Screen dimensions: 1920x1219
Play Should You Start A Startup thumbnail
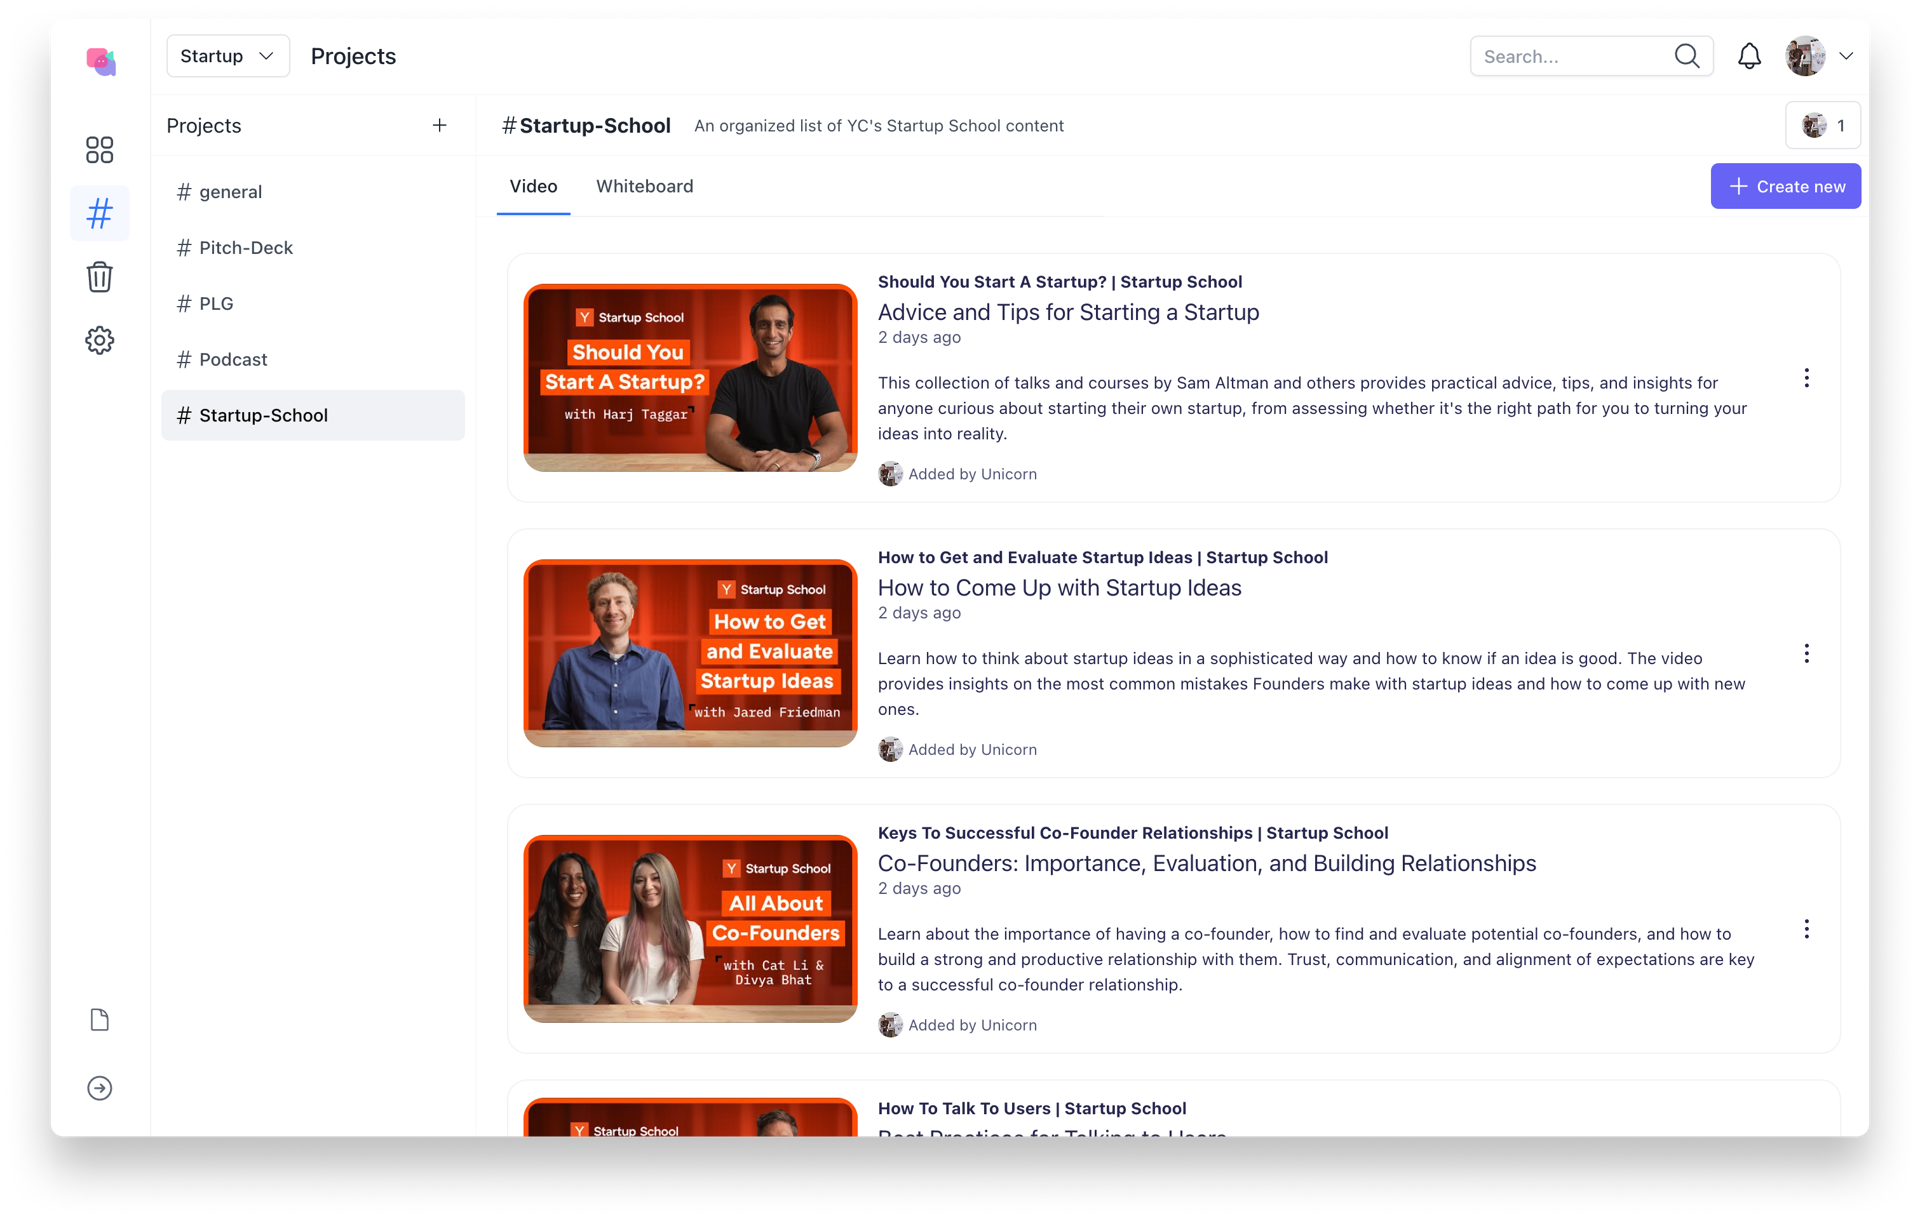coord(690,378)
